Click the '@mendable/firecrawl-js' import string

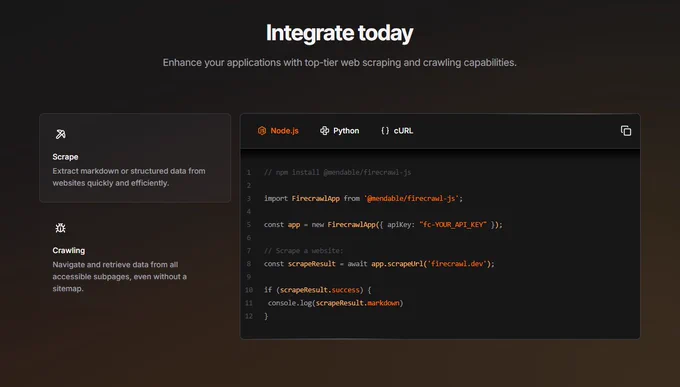pyautogui.click(x=412, y=198)
